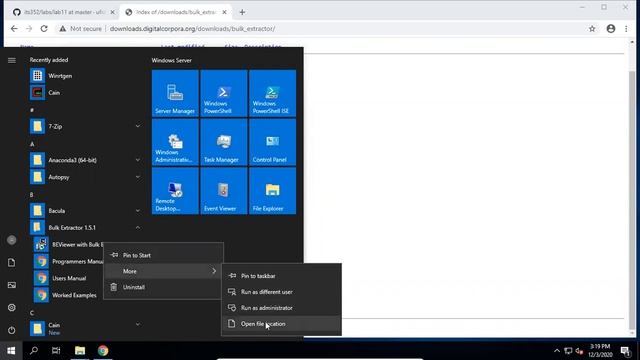Viewport: 640px width, 360px height.
Task: Click the 'Windows Server' tile group title
Action: [x=171, y=60]
